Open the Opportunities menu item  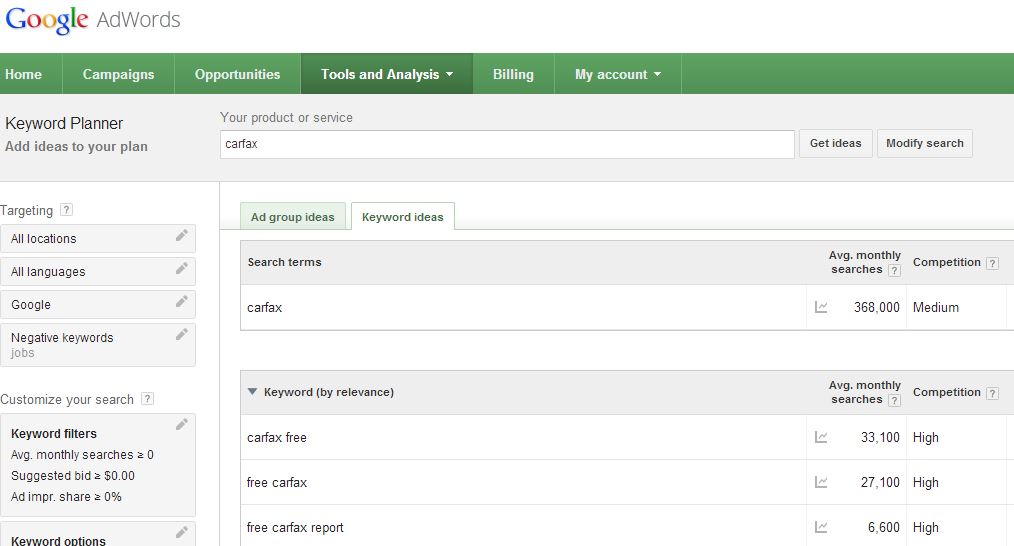click(237, 74)
